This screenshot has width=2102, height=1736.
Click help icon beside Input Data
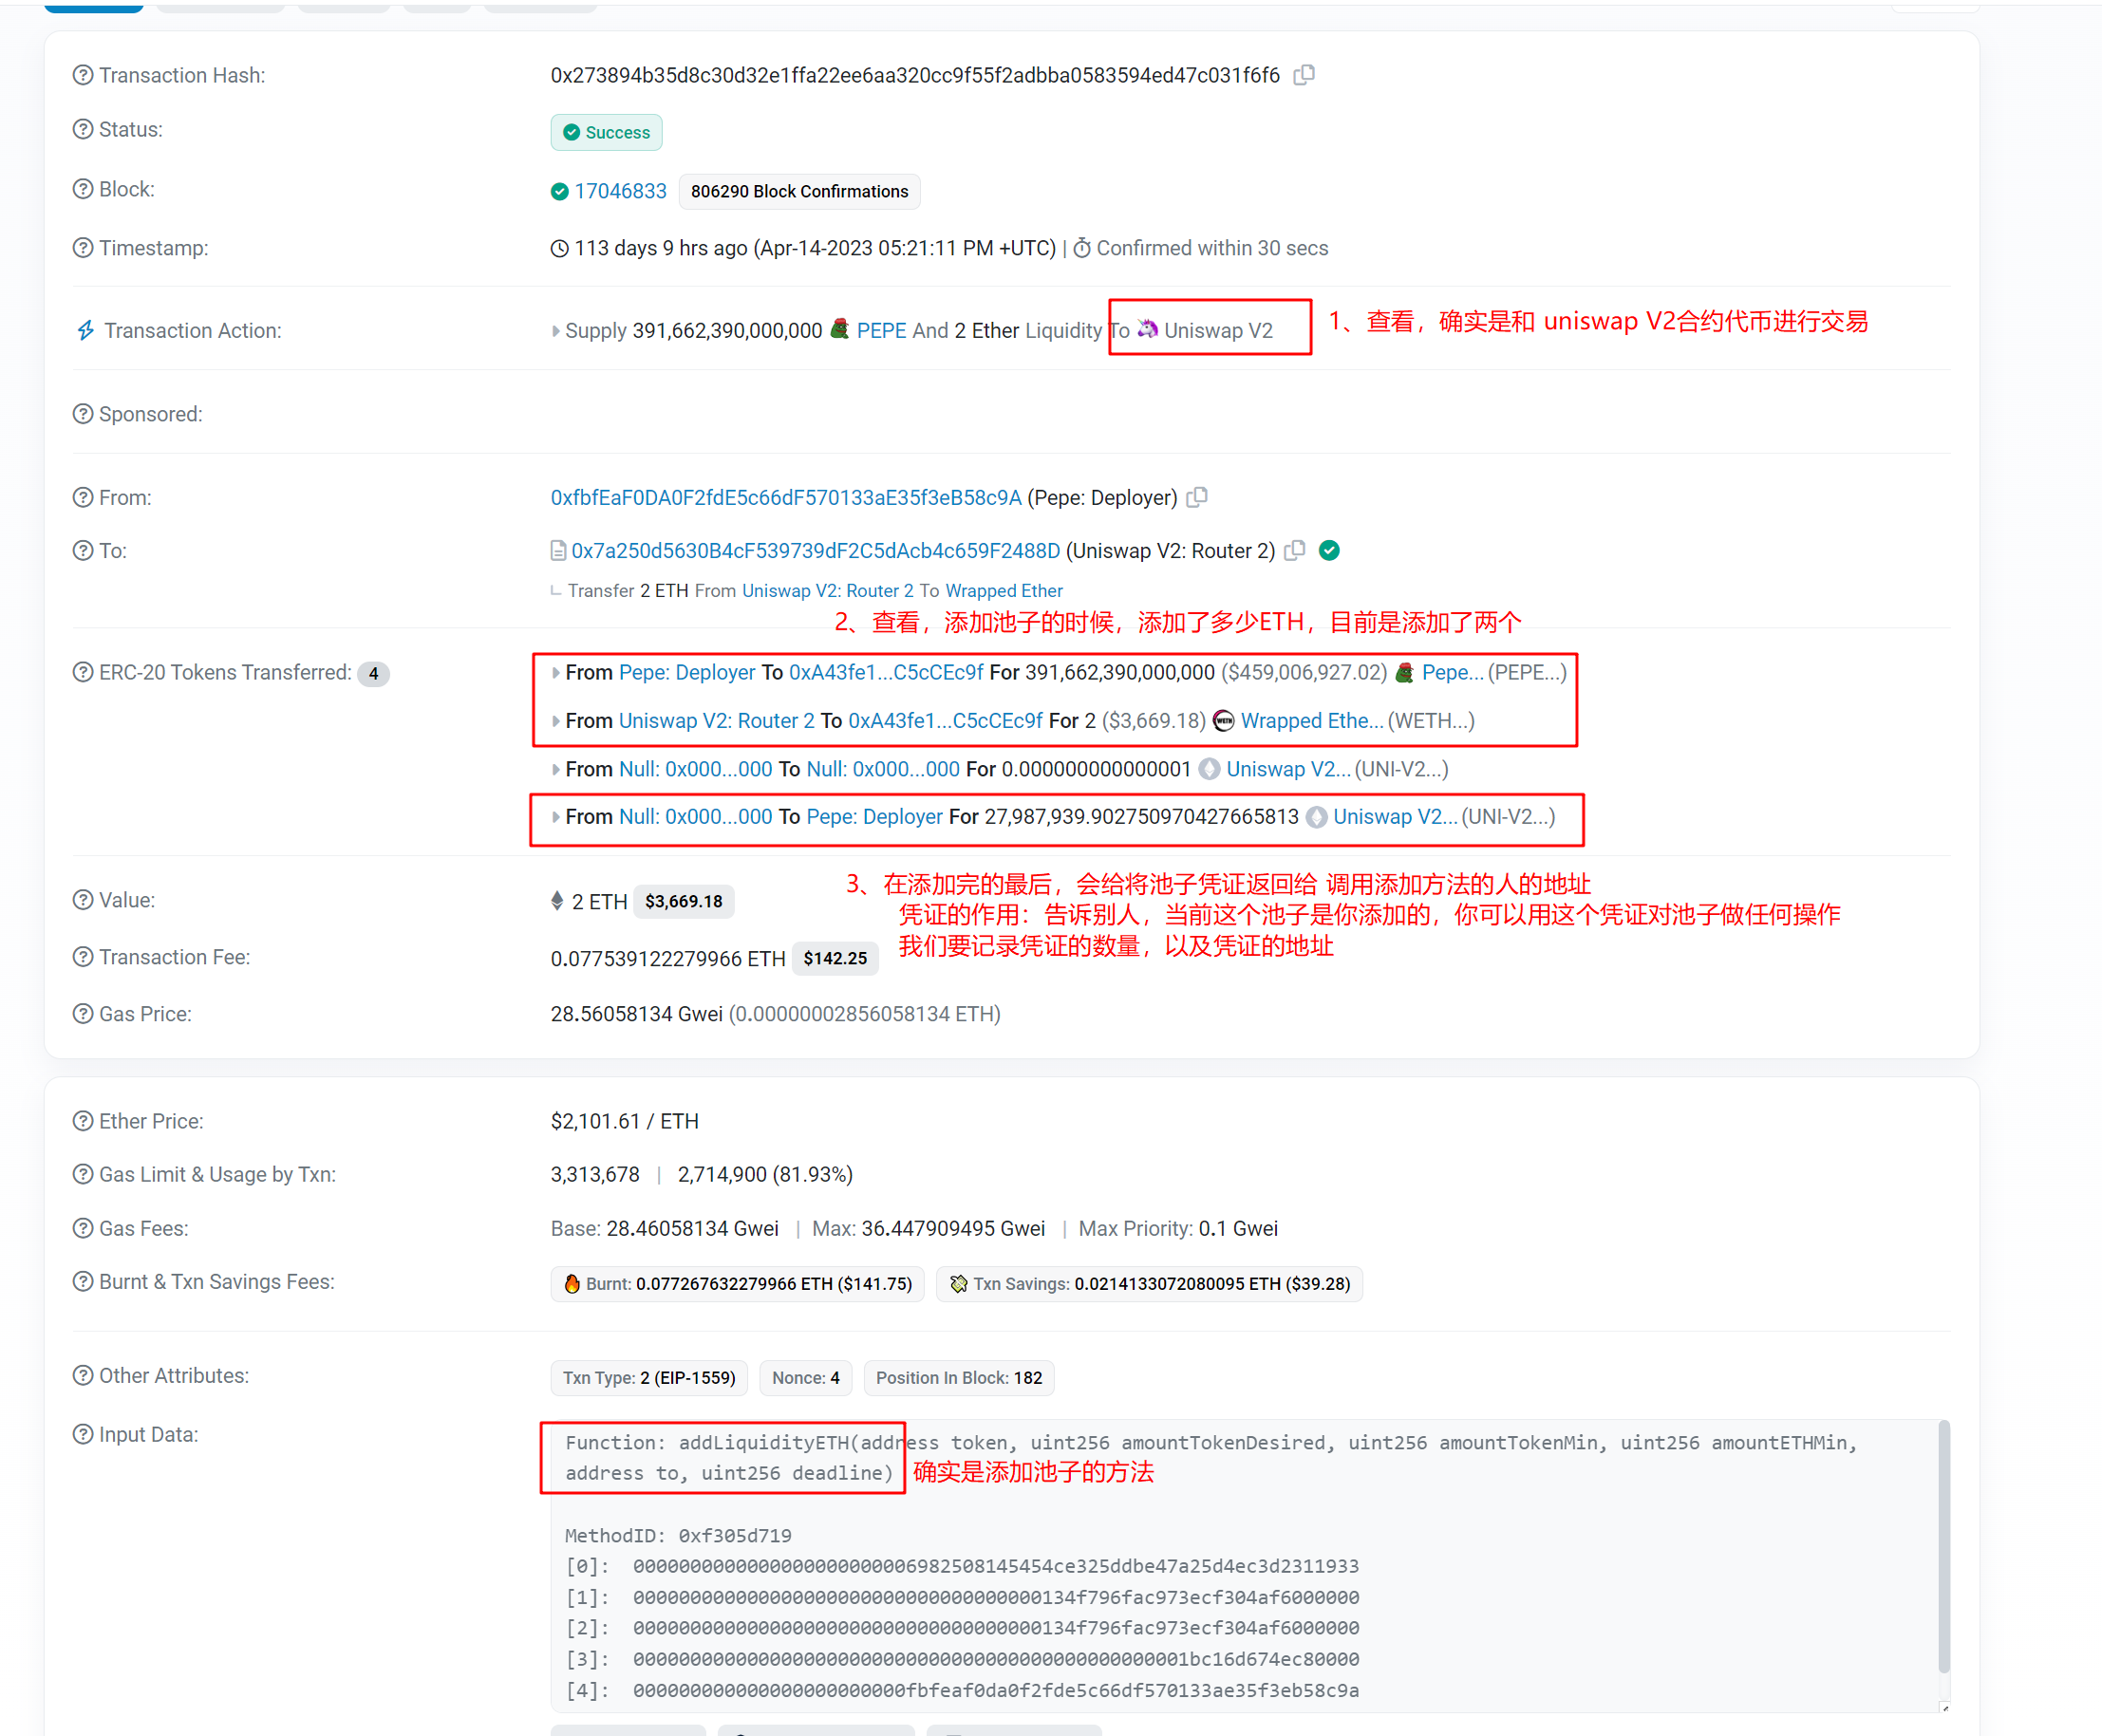[x=83, y=1434]
